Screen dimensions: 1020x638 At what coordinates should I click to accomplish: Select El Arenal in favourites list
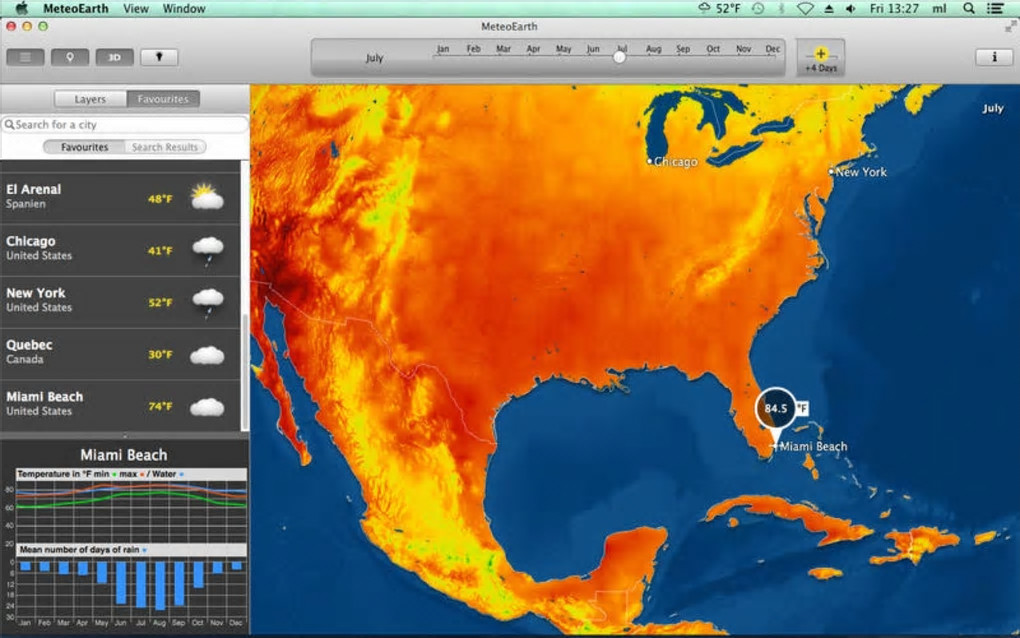click(120, 196)
